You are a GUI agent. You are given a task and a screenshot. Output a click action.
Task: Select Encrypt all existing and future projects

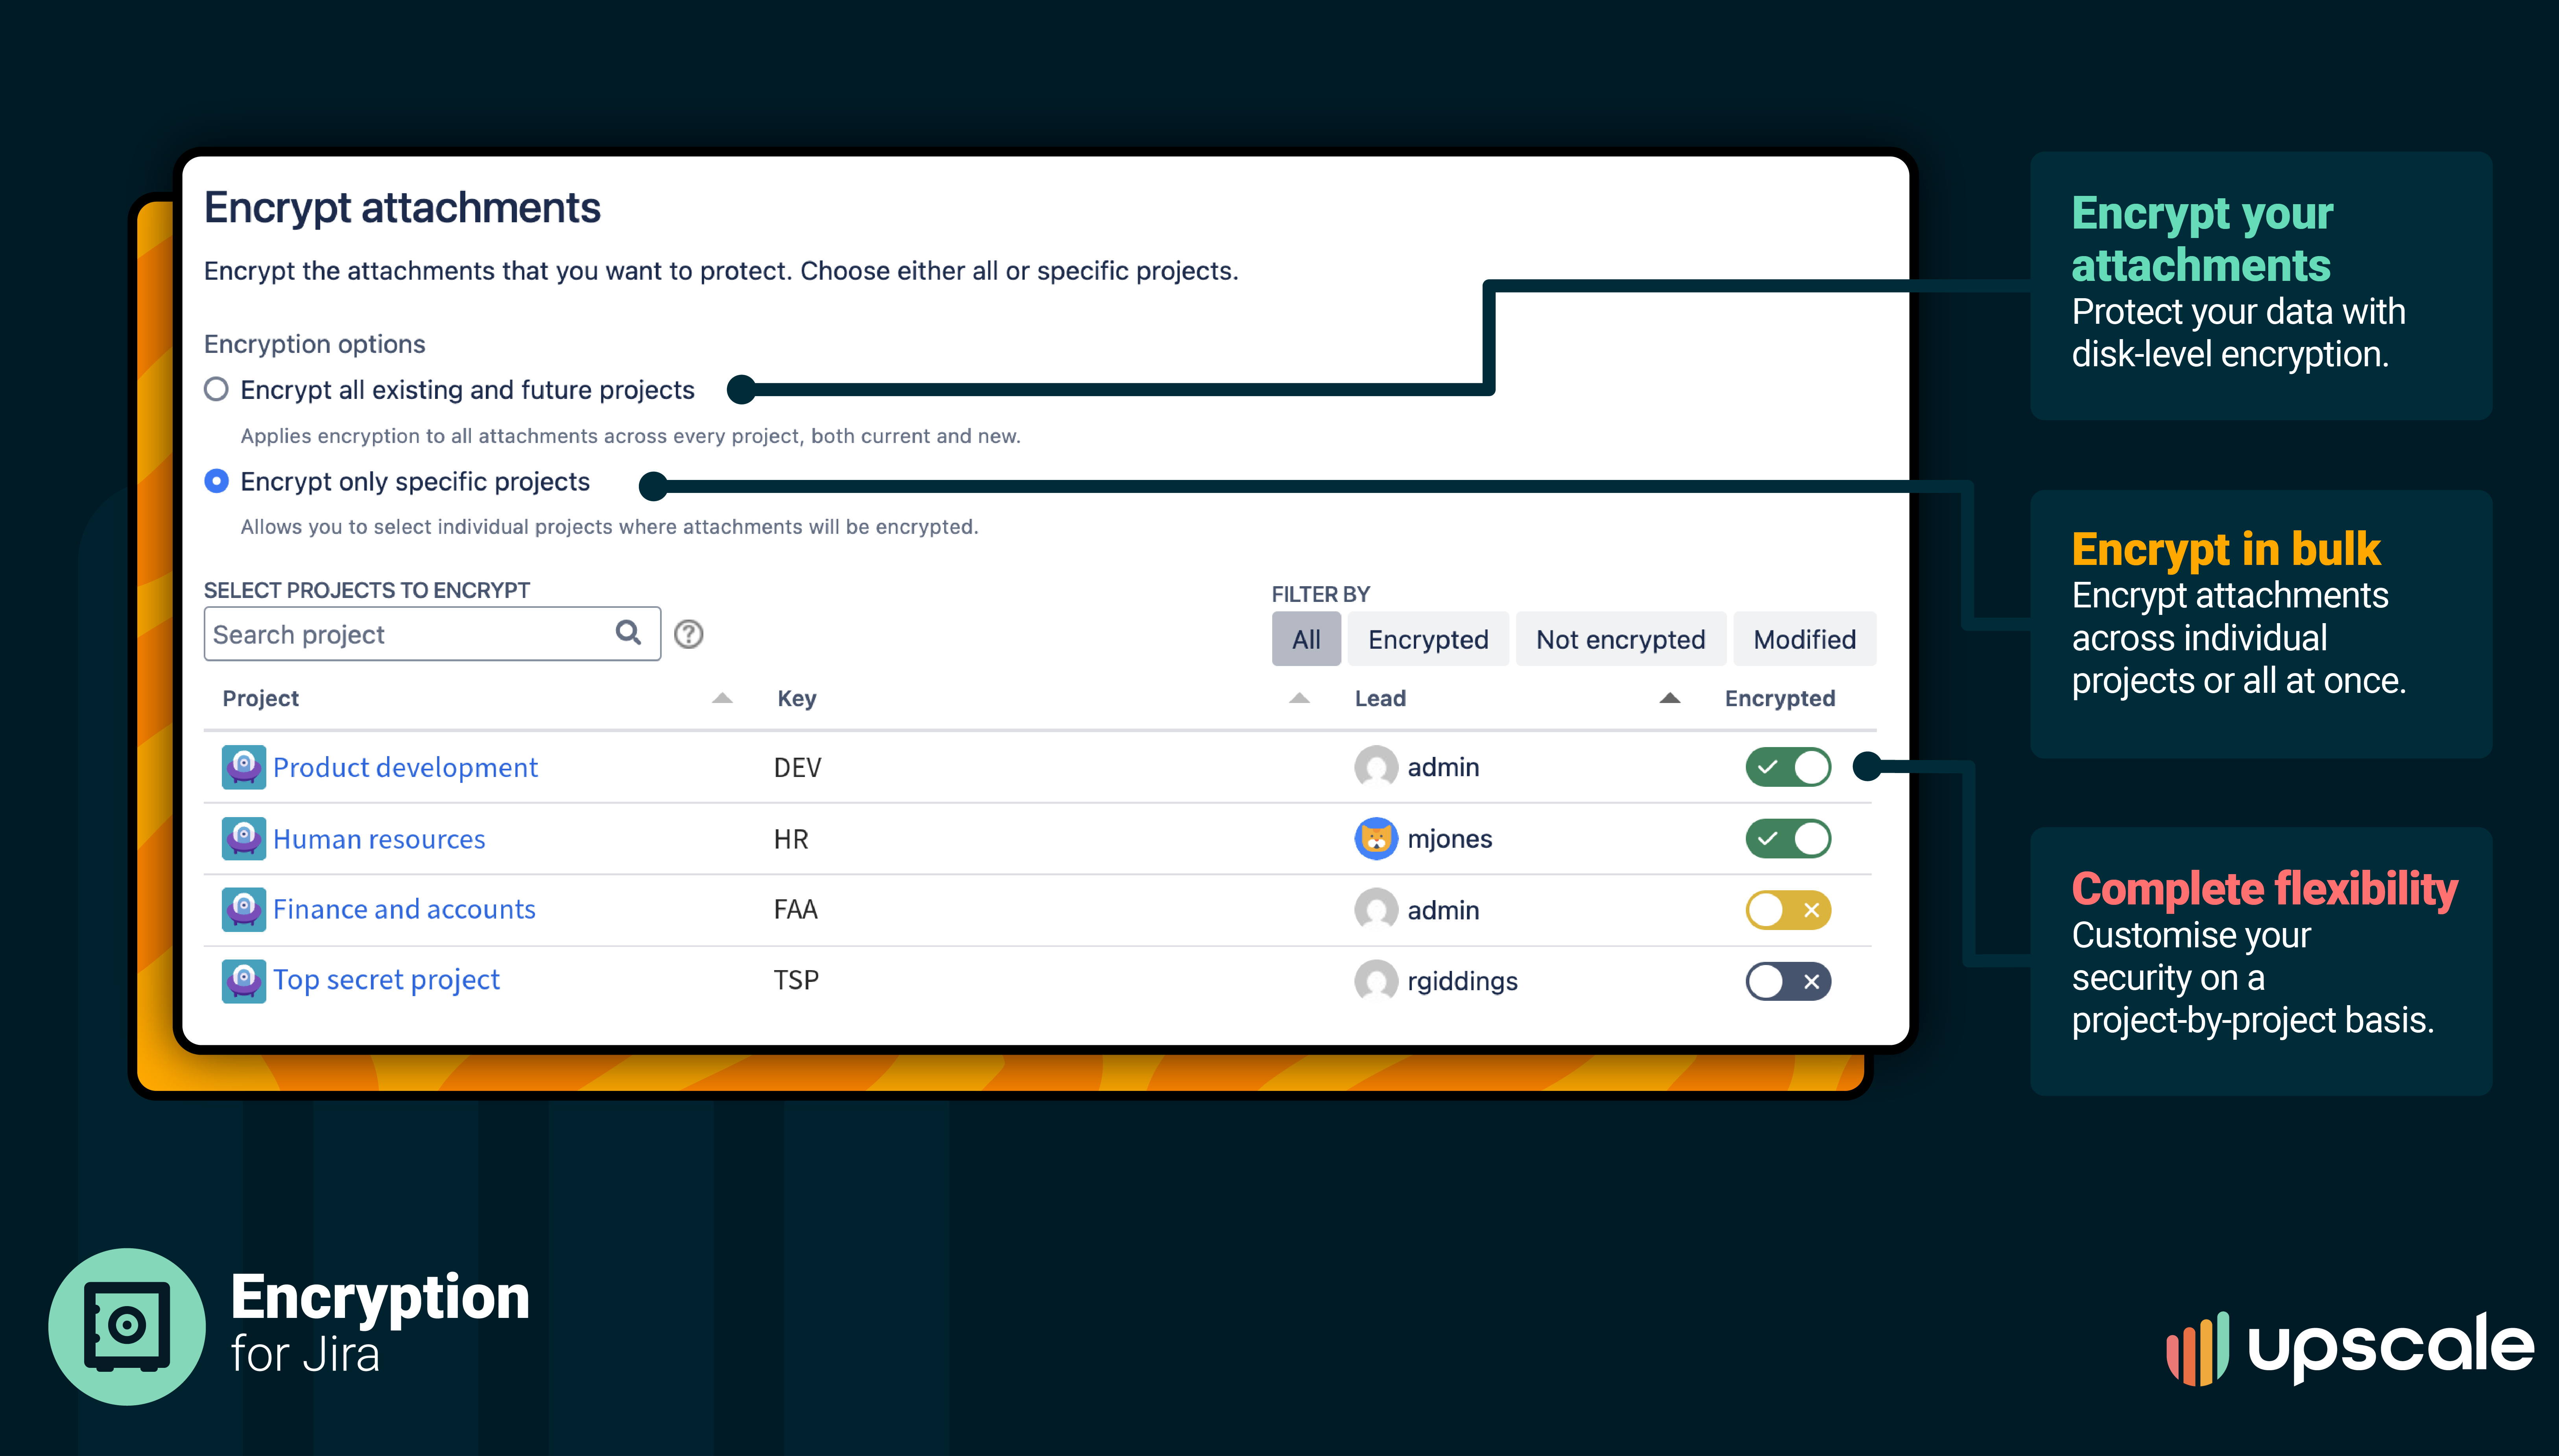point(216,389)
